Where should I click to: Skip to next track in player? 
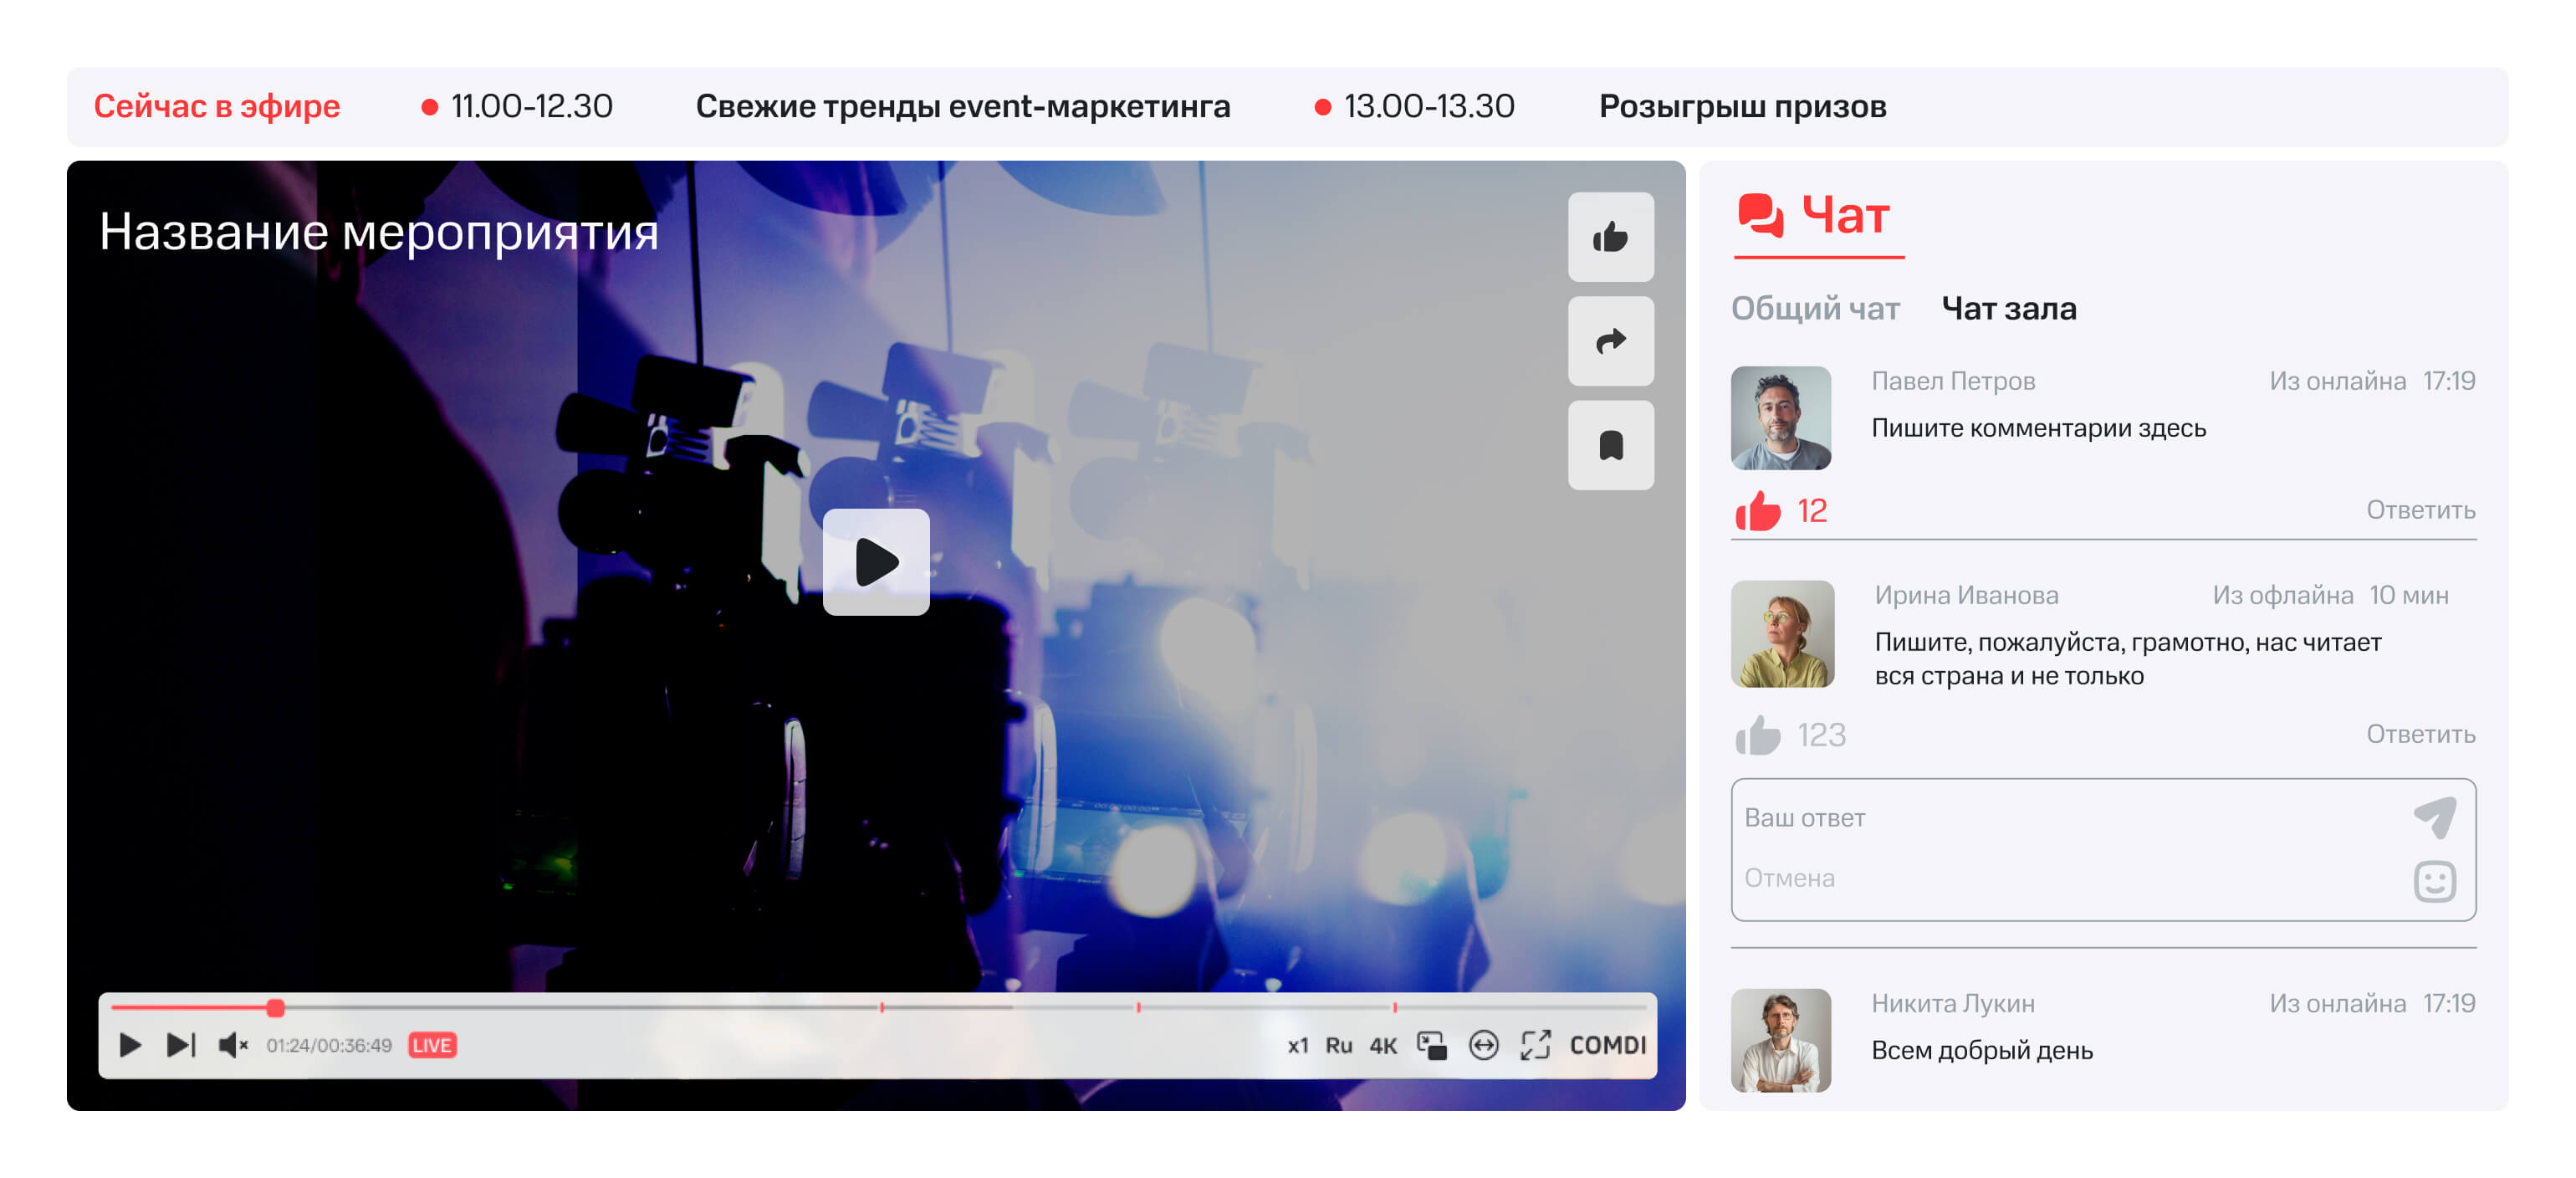pyautogui.click(x=181, y=1045)
